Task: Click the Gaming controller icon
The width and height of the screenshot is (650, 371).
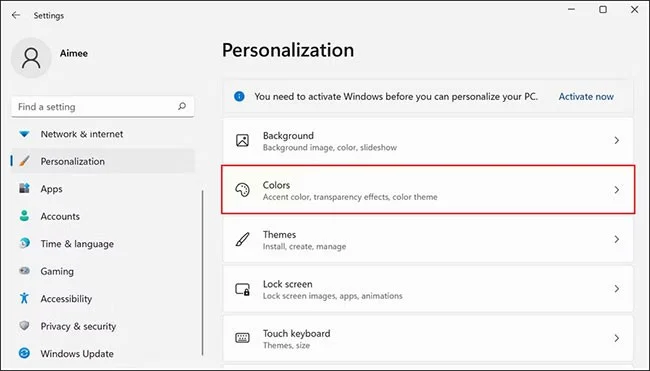Action: [x=24, y=271]
